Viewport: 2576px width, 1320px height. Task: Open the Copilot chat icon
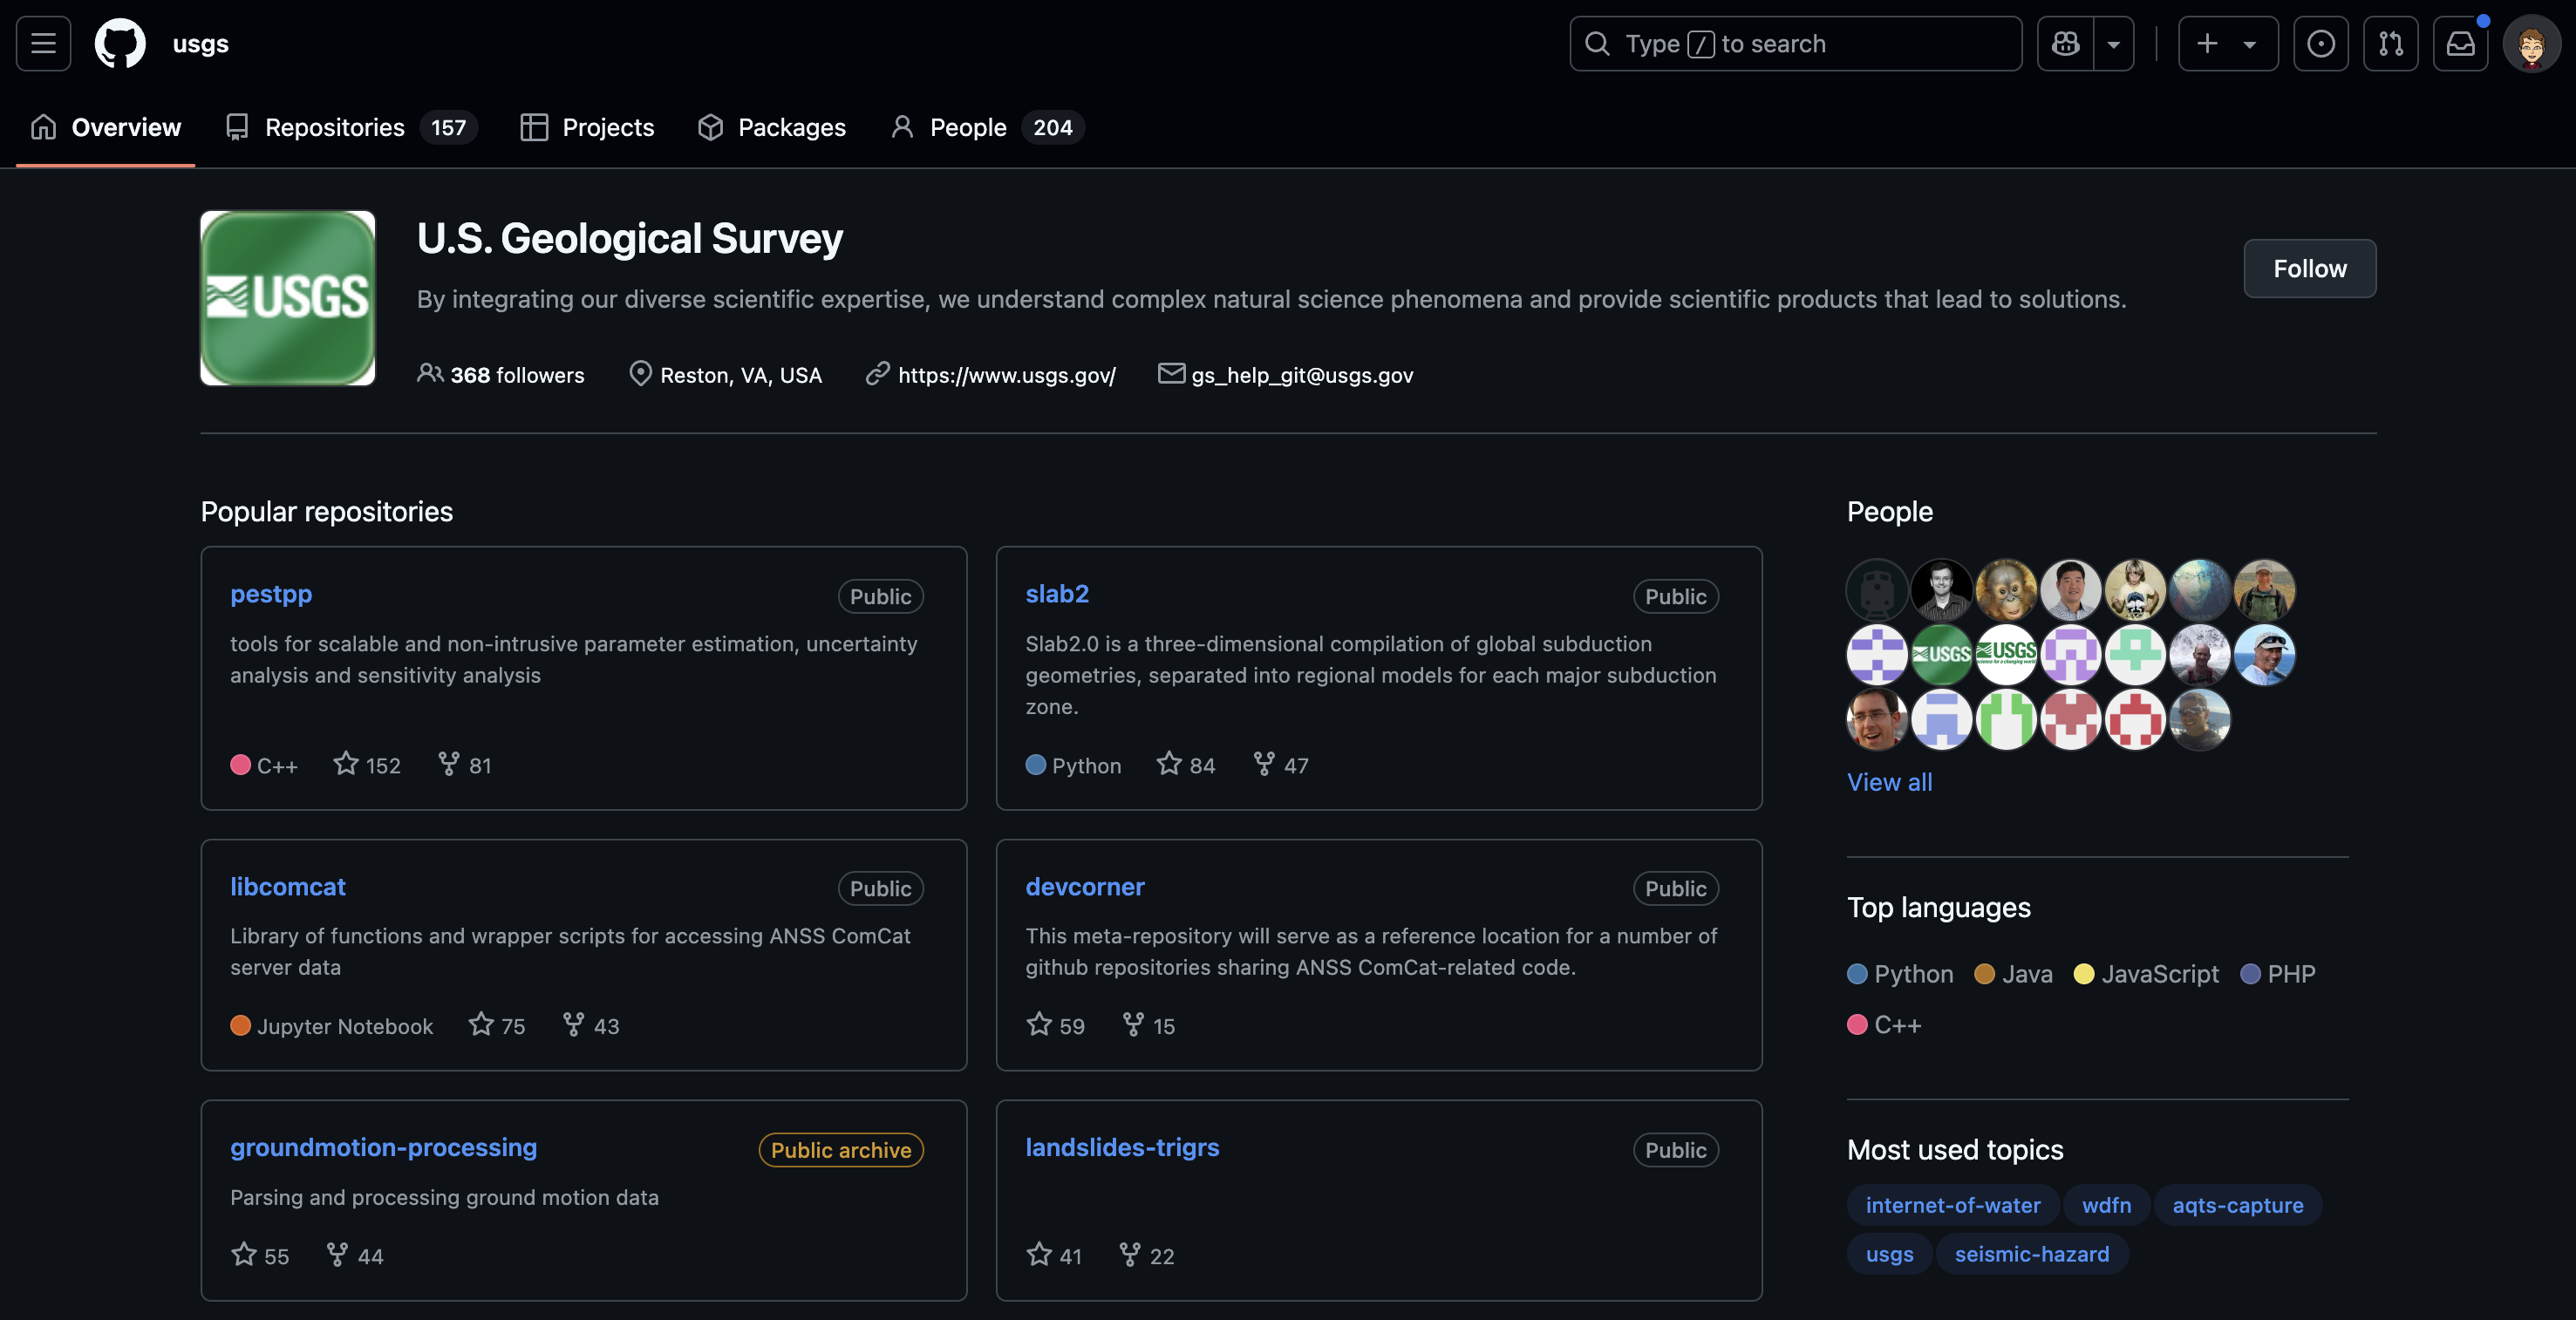pos(2065,44)
